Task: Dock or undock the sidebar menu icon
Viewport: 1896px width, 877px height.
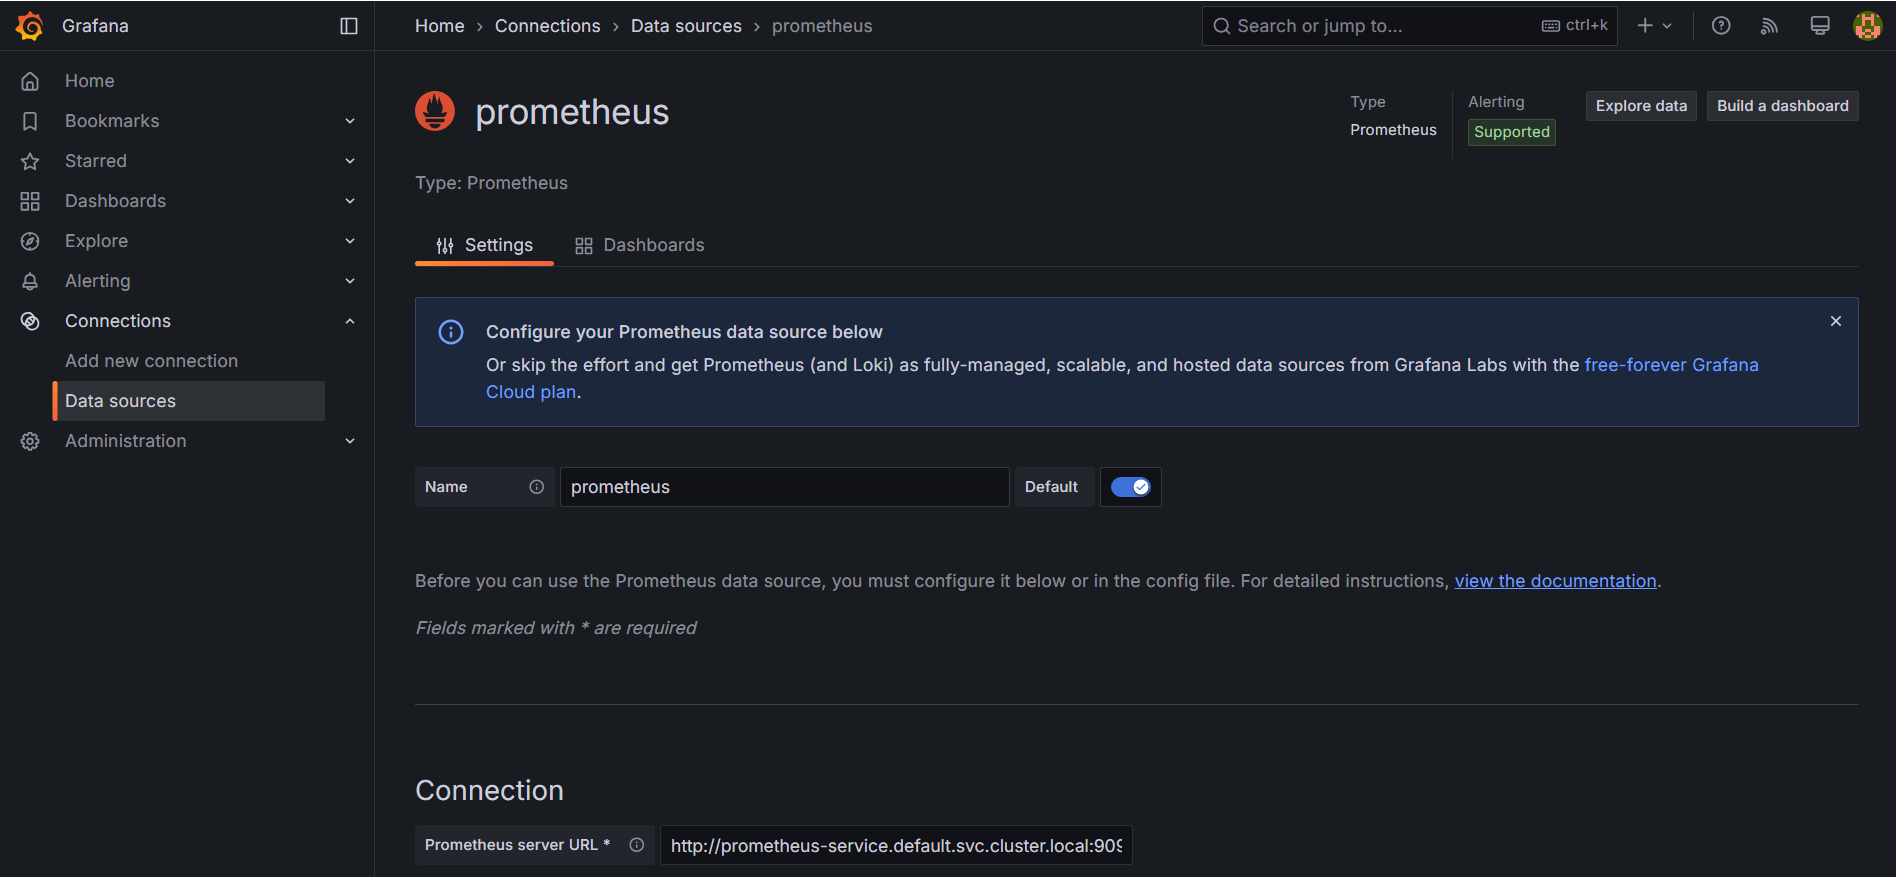Action: (x=349, y=26)
